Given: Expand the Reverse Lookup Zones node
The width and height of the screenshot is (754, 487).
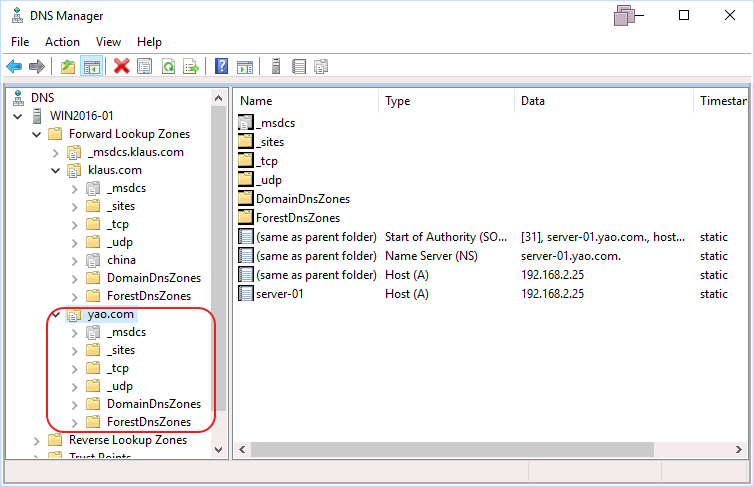Looking at the screenshot, I should 37,440.
